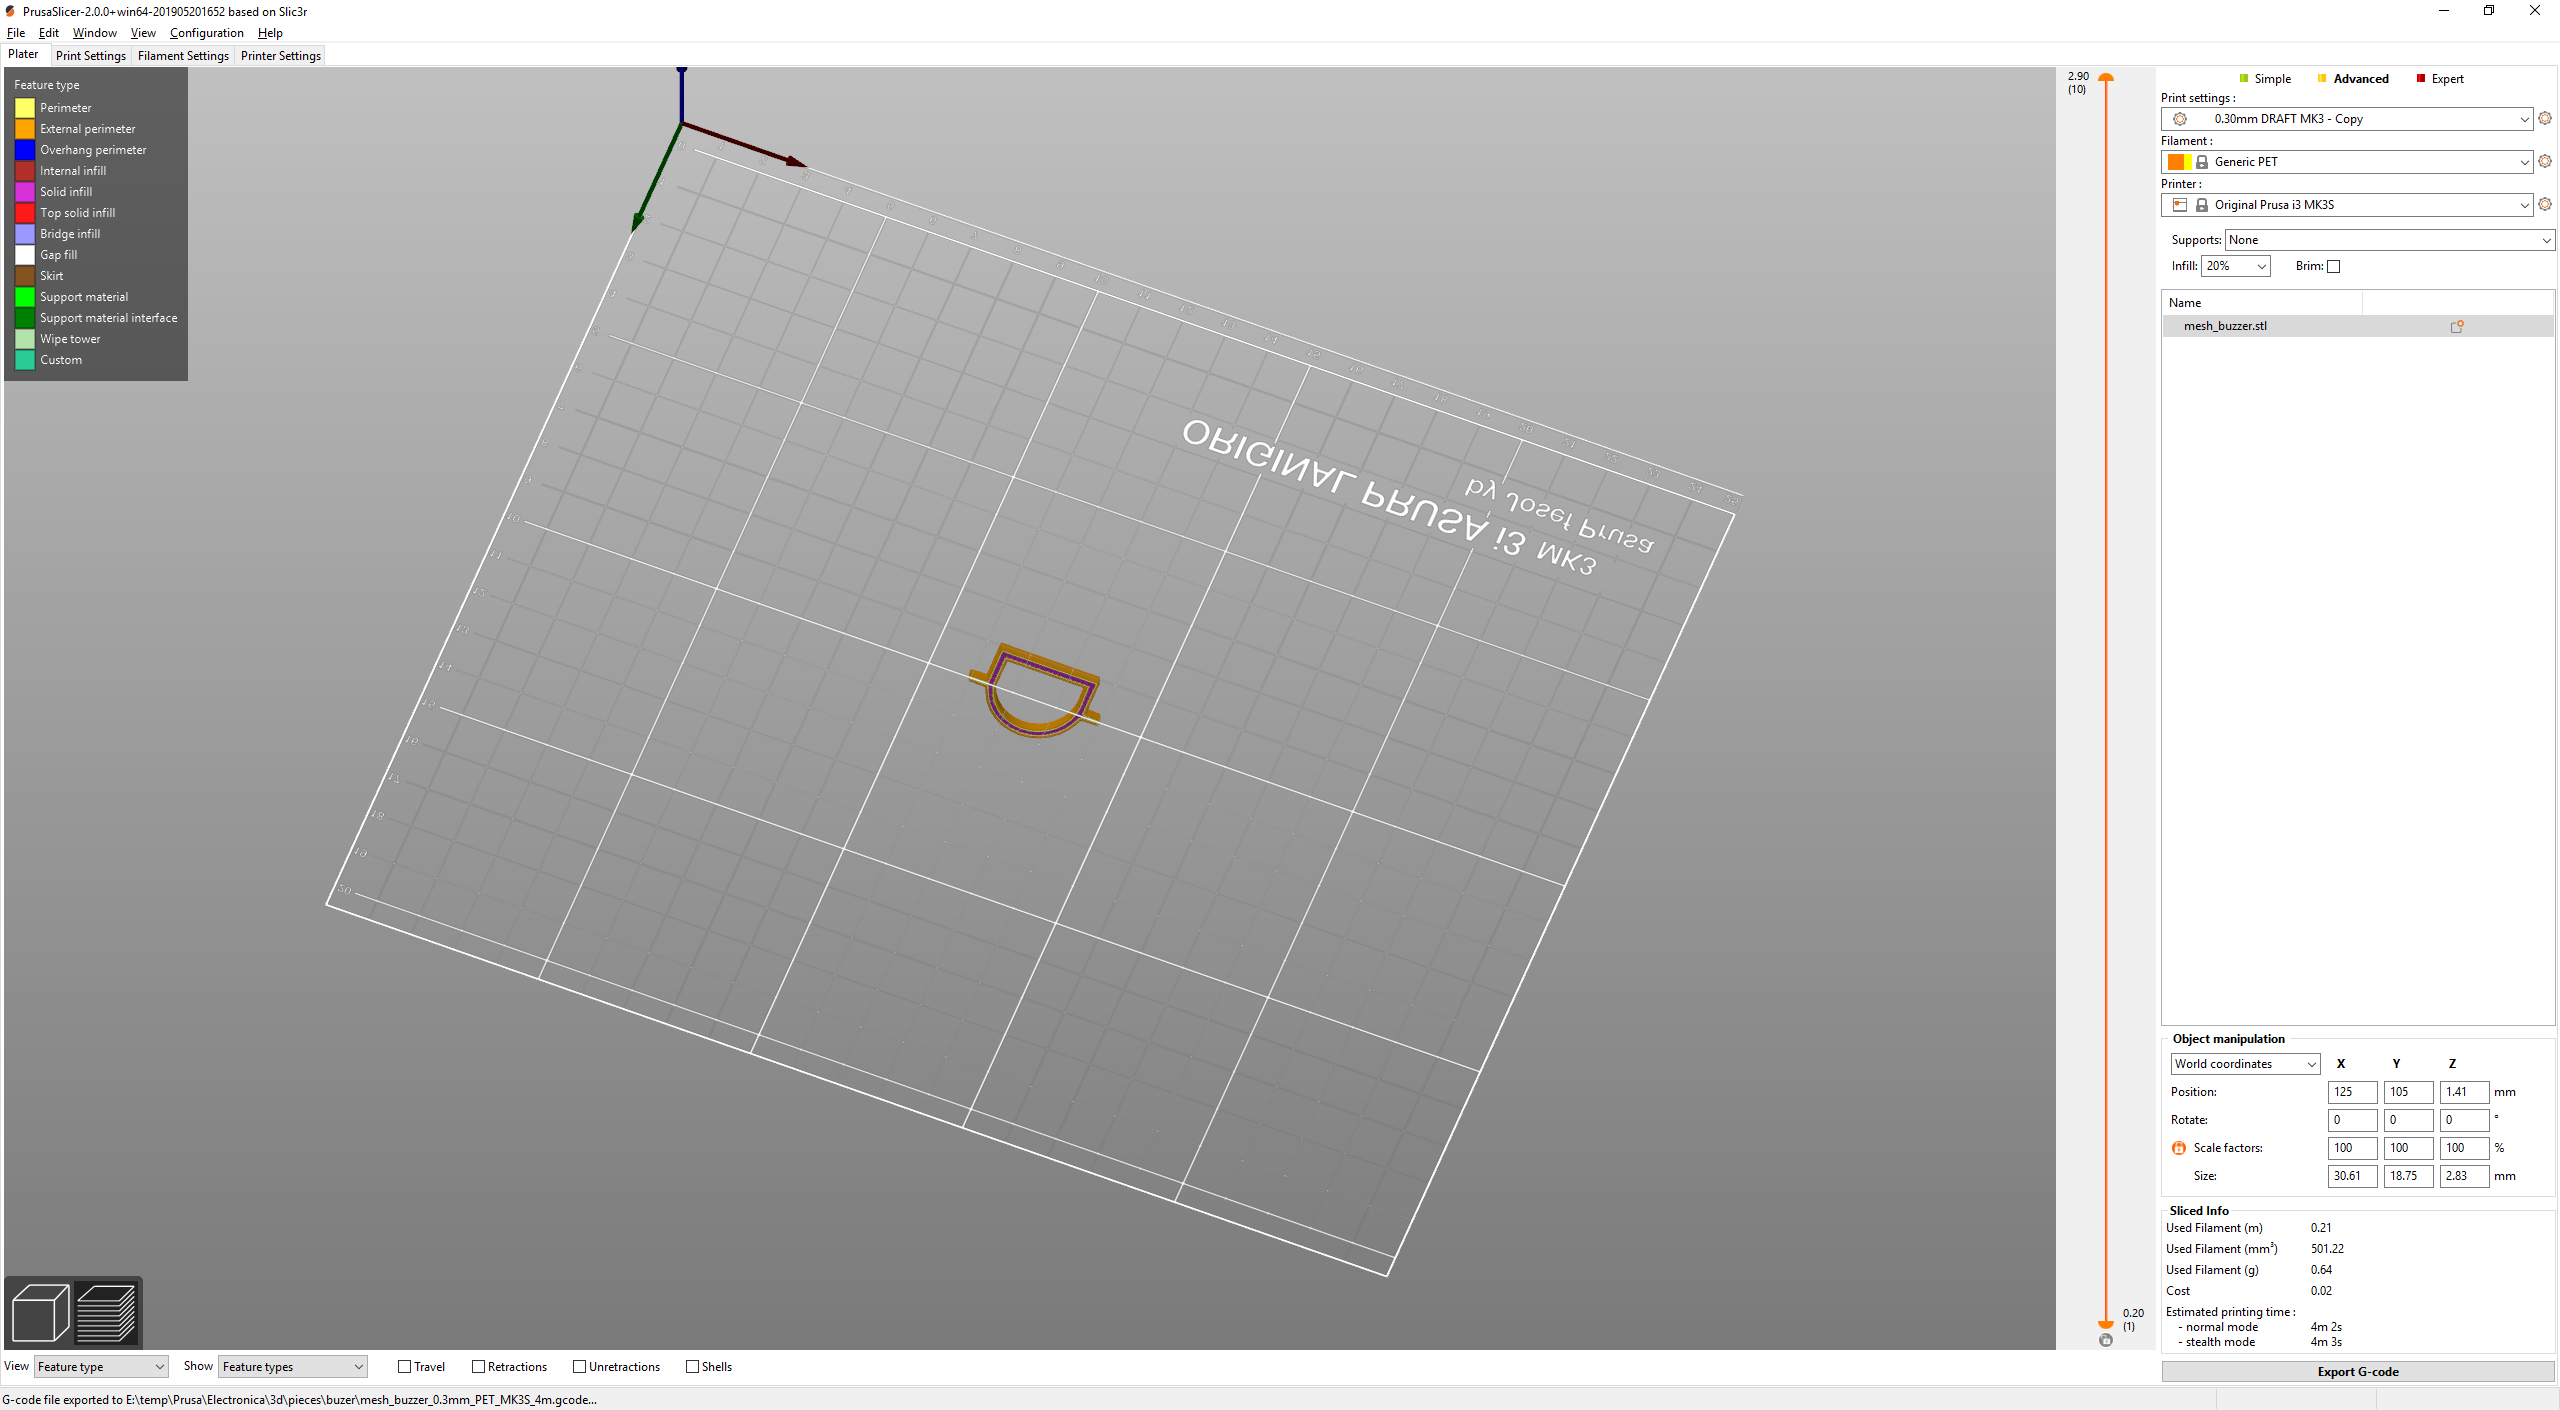The image size is (2560, 1410).
Task: Click the lock icon in Filament dropdown
Action: (x=2202, y=162)
